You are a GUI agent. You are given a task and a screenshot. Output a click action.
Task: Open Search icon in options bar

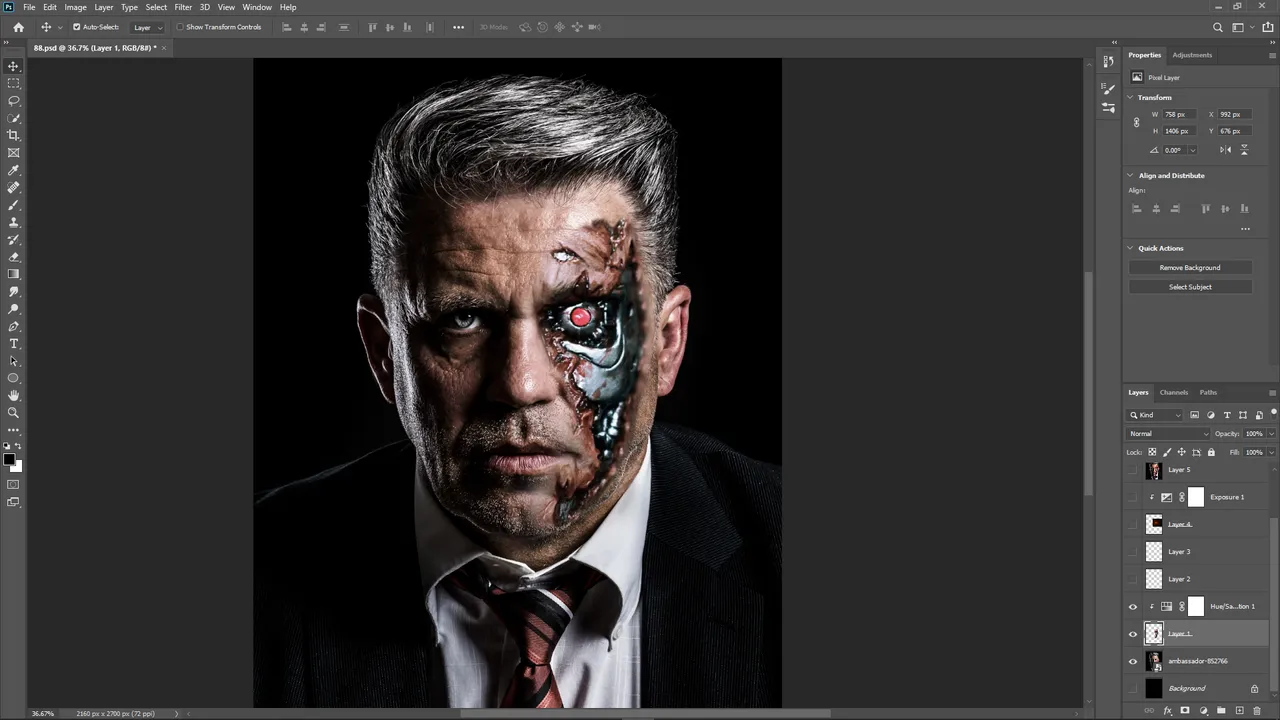[1218, 27]
